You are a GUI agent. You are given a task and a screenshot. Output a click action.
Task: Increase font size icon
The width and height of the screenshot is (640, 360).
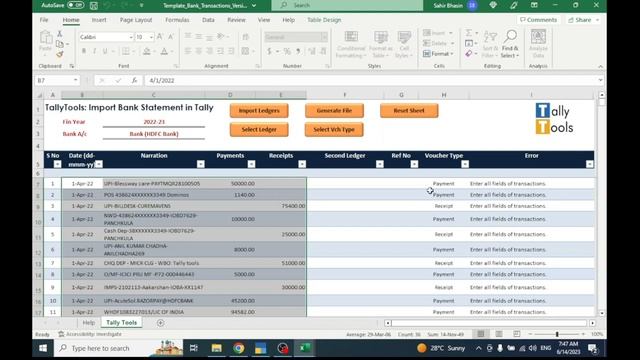click(x=160, y=37)
